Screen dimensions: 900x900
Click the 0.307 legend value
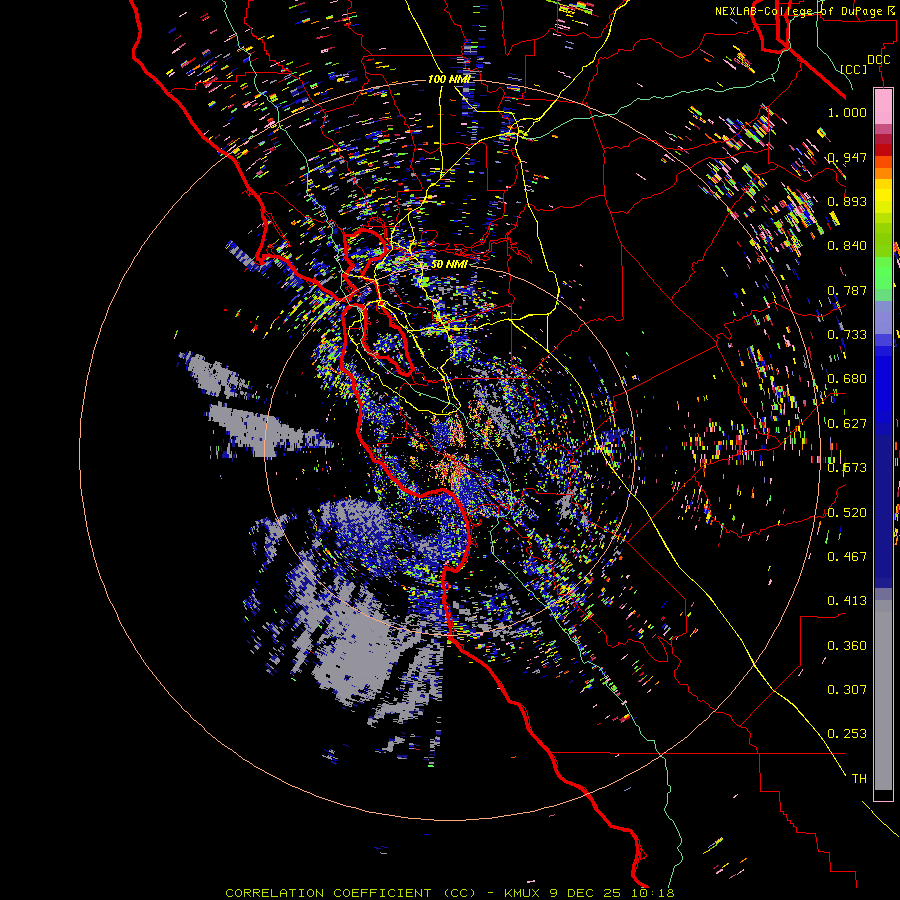click(847, 690)
